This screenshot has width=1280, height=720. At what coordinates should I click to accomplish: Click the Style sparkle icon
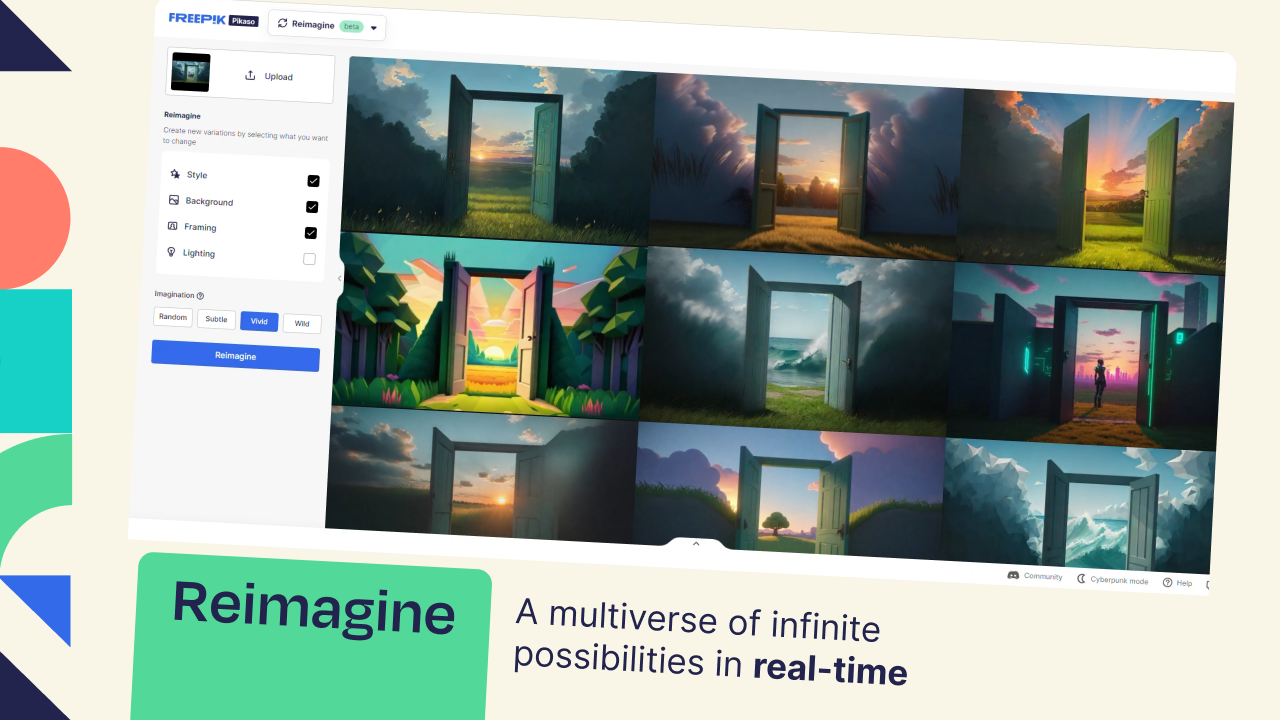(x=175, y=174)
